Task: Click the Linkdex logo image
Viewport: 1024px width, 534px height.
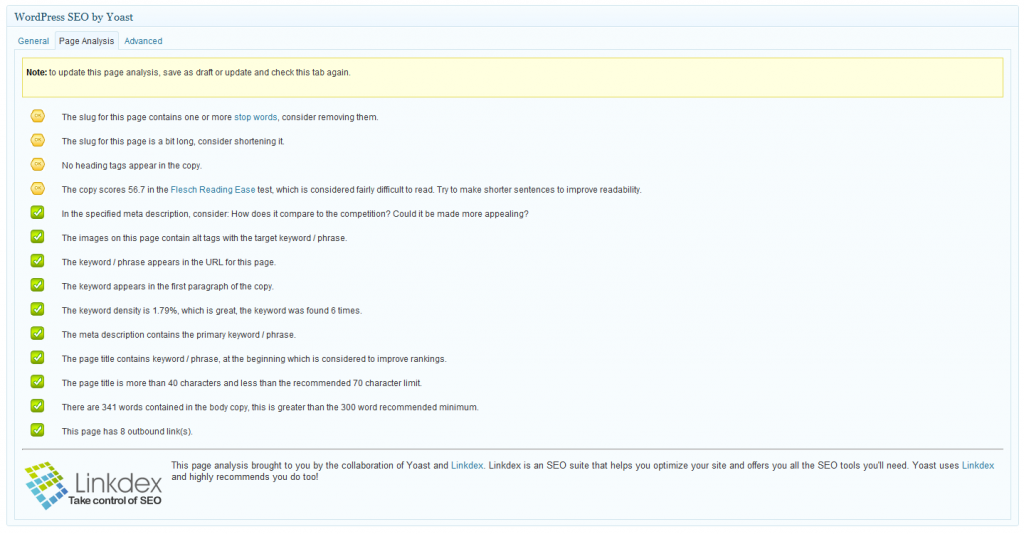Action: pyautogui.click(x=93, y=484)
